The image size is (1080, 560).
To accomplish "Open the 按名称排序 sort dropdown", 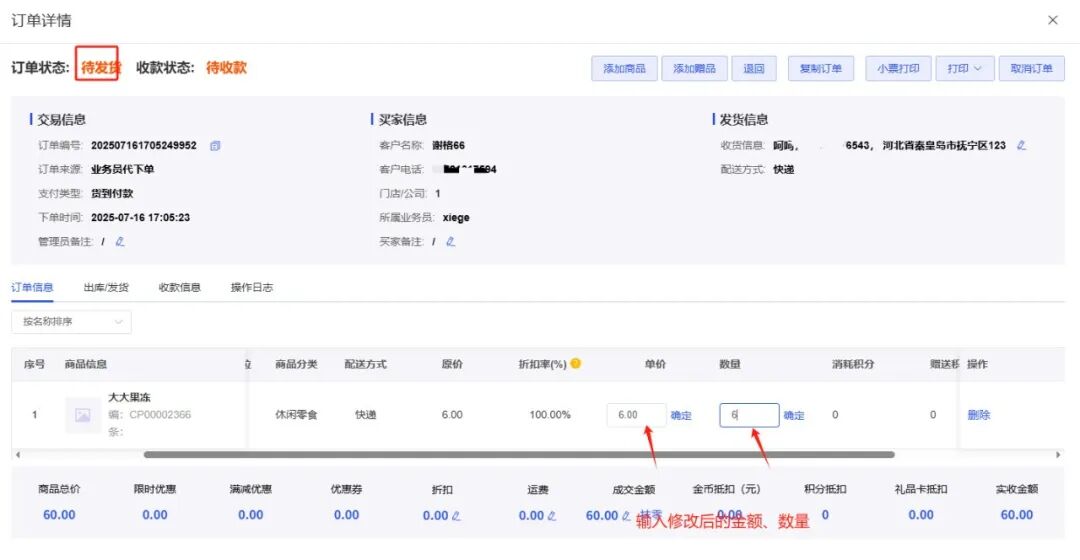I will pyautogui.click(x=72, y=322).
